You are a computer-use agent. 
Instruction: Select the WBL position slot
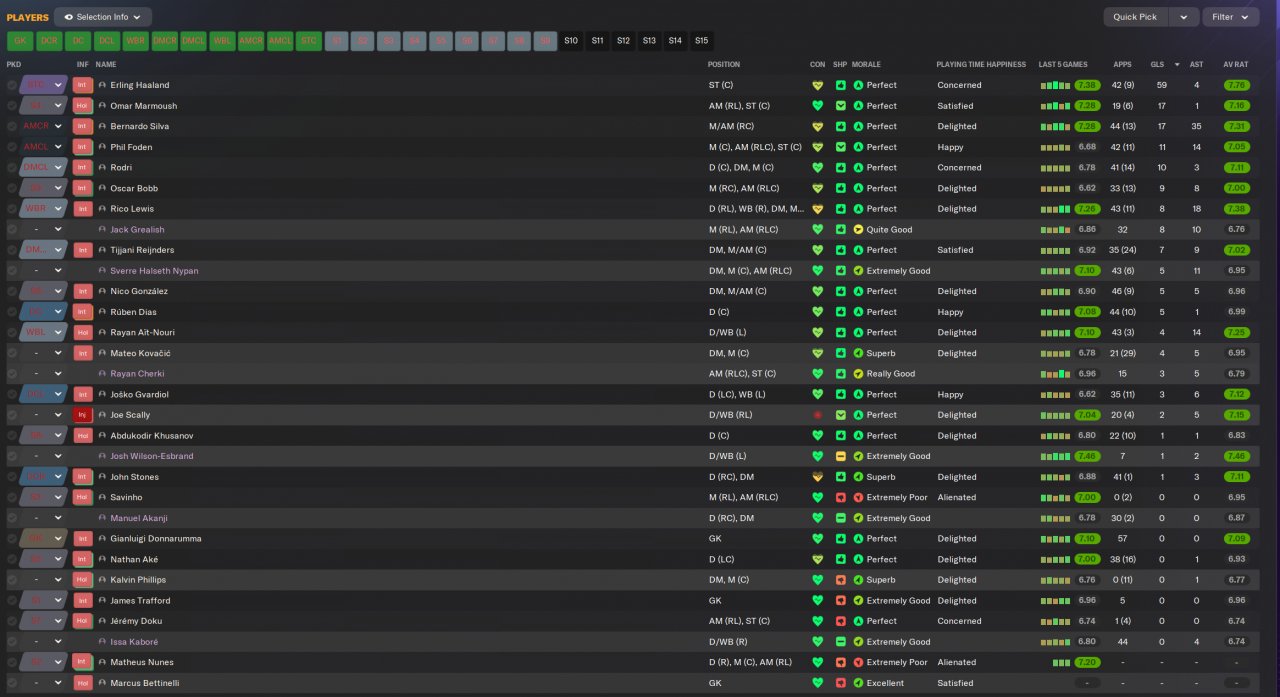(x=223, y=41)
